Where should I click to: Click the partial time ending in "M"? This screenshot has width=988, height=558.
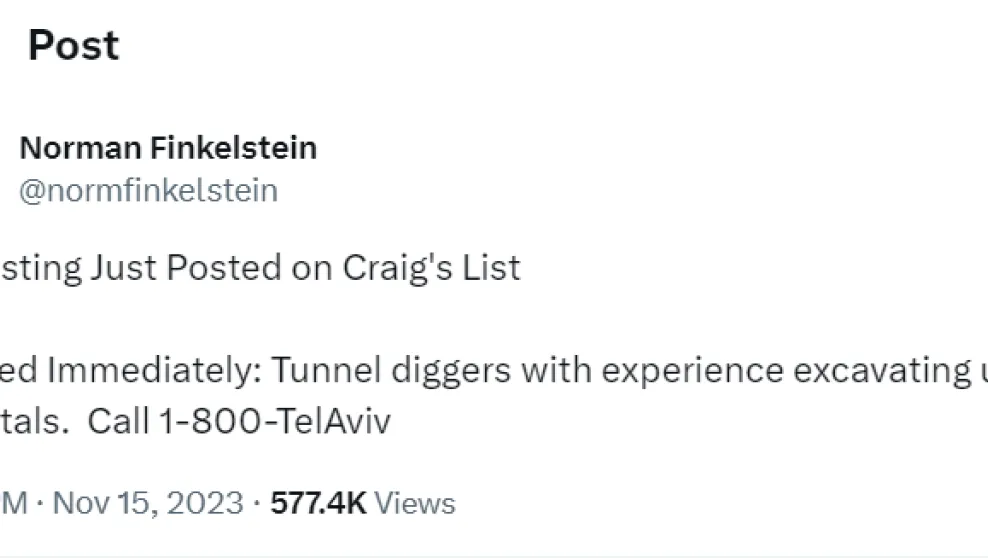coord(14,502)
